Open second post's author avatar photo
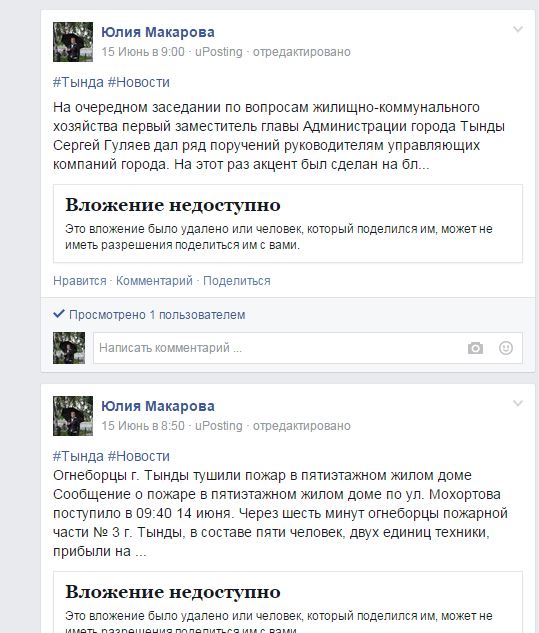Screen dimensions: 539x633 tap(73, 416)
